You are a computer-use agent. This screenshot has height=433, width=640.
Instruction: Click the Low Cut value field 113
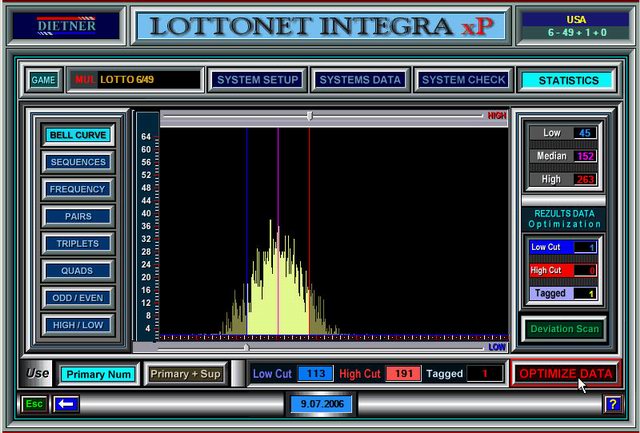click(x=315, y=374)
